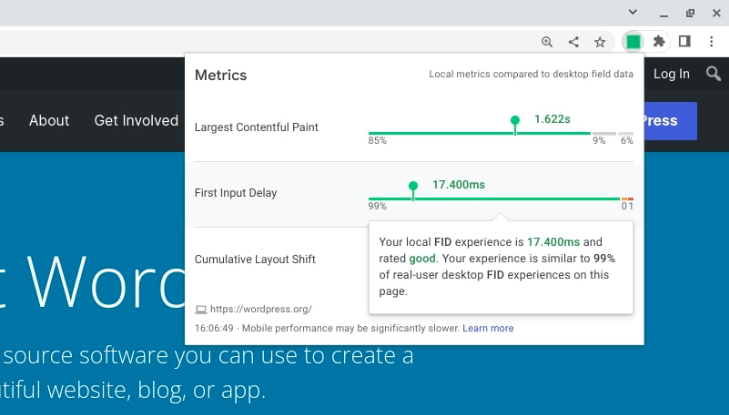This screenshot has width=729, height=415.
Task: Open the WordPress site search magnifier
Action: click(713, 73)
